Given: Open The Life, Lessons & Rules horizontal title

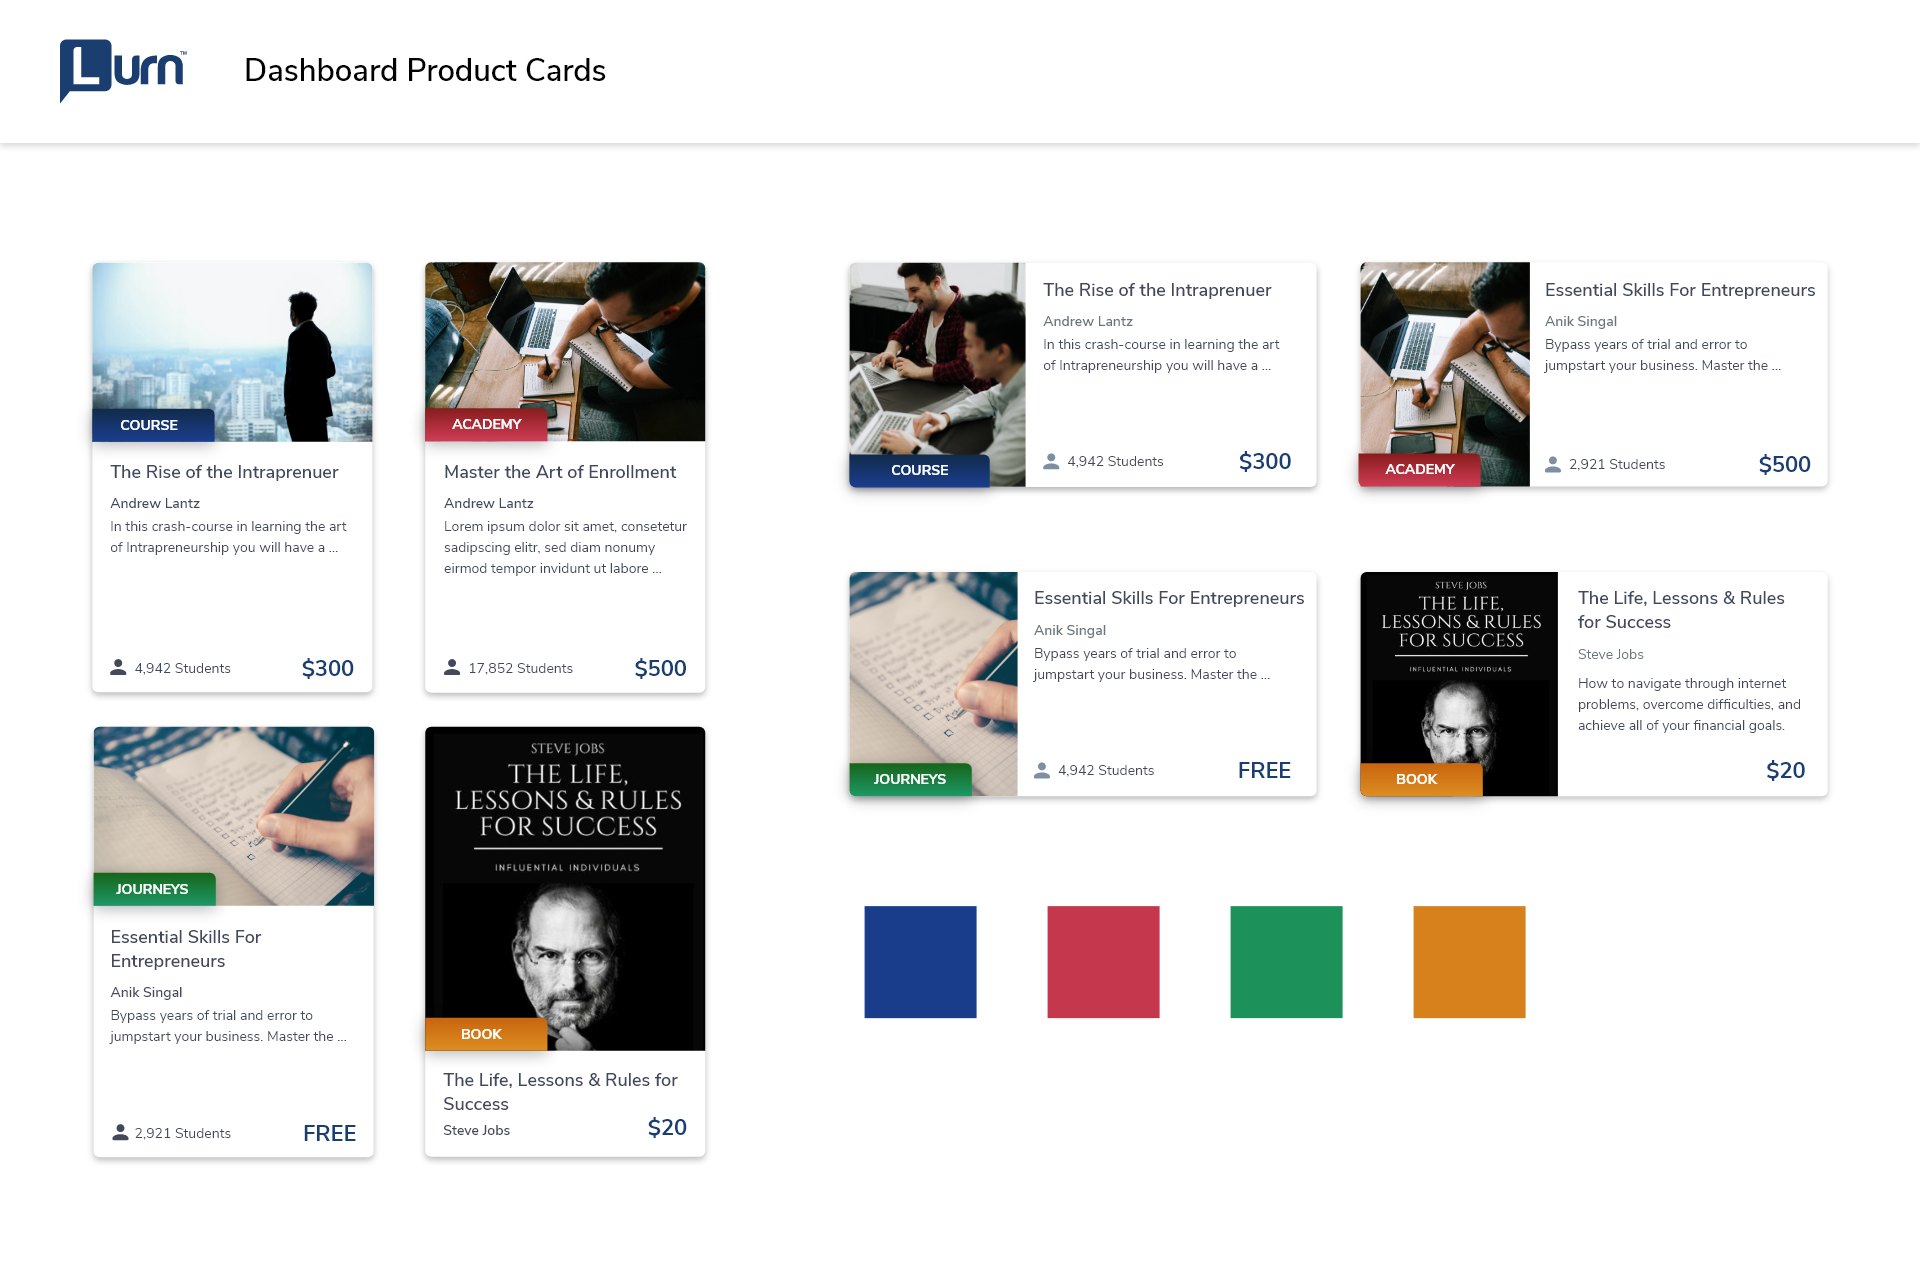Looking at the screenshot, I should (x=1681, y=610).
